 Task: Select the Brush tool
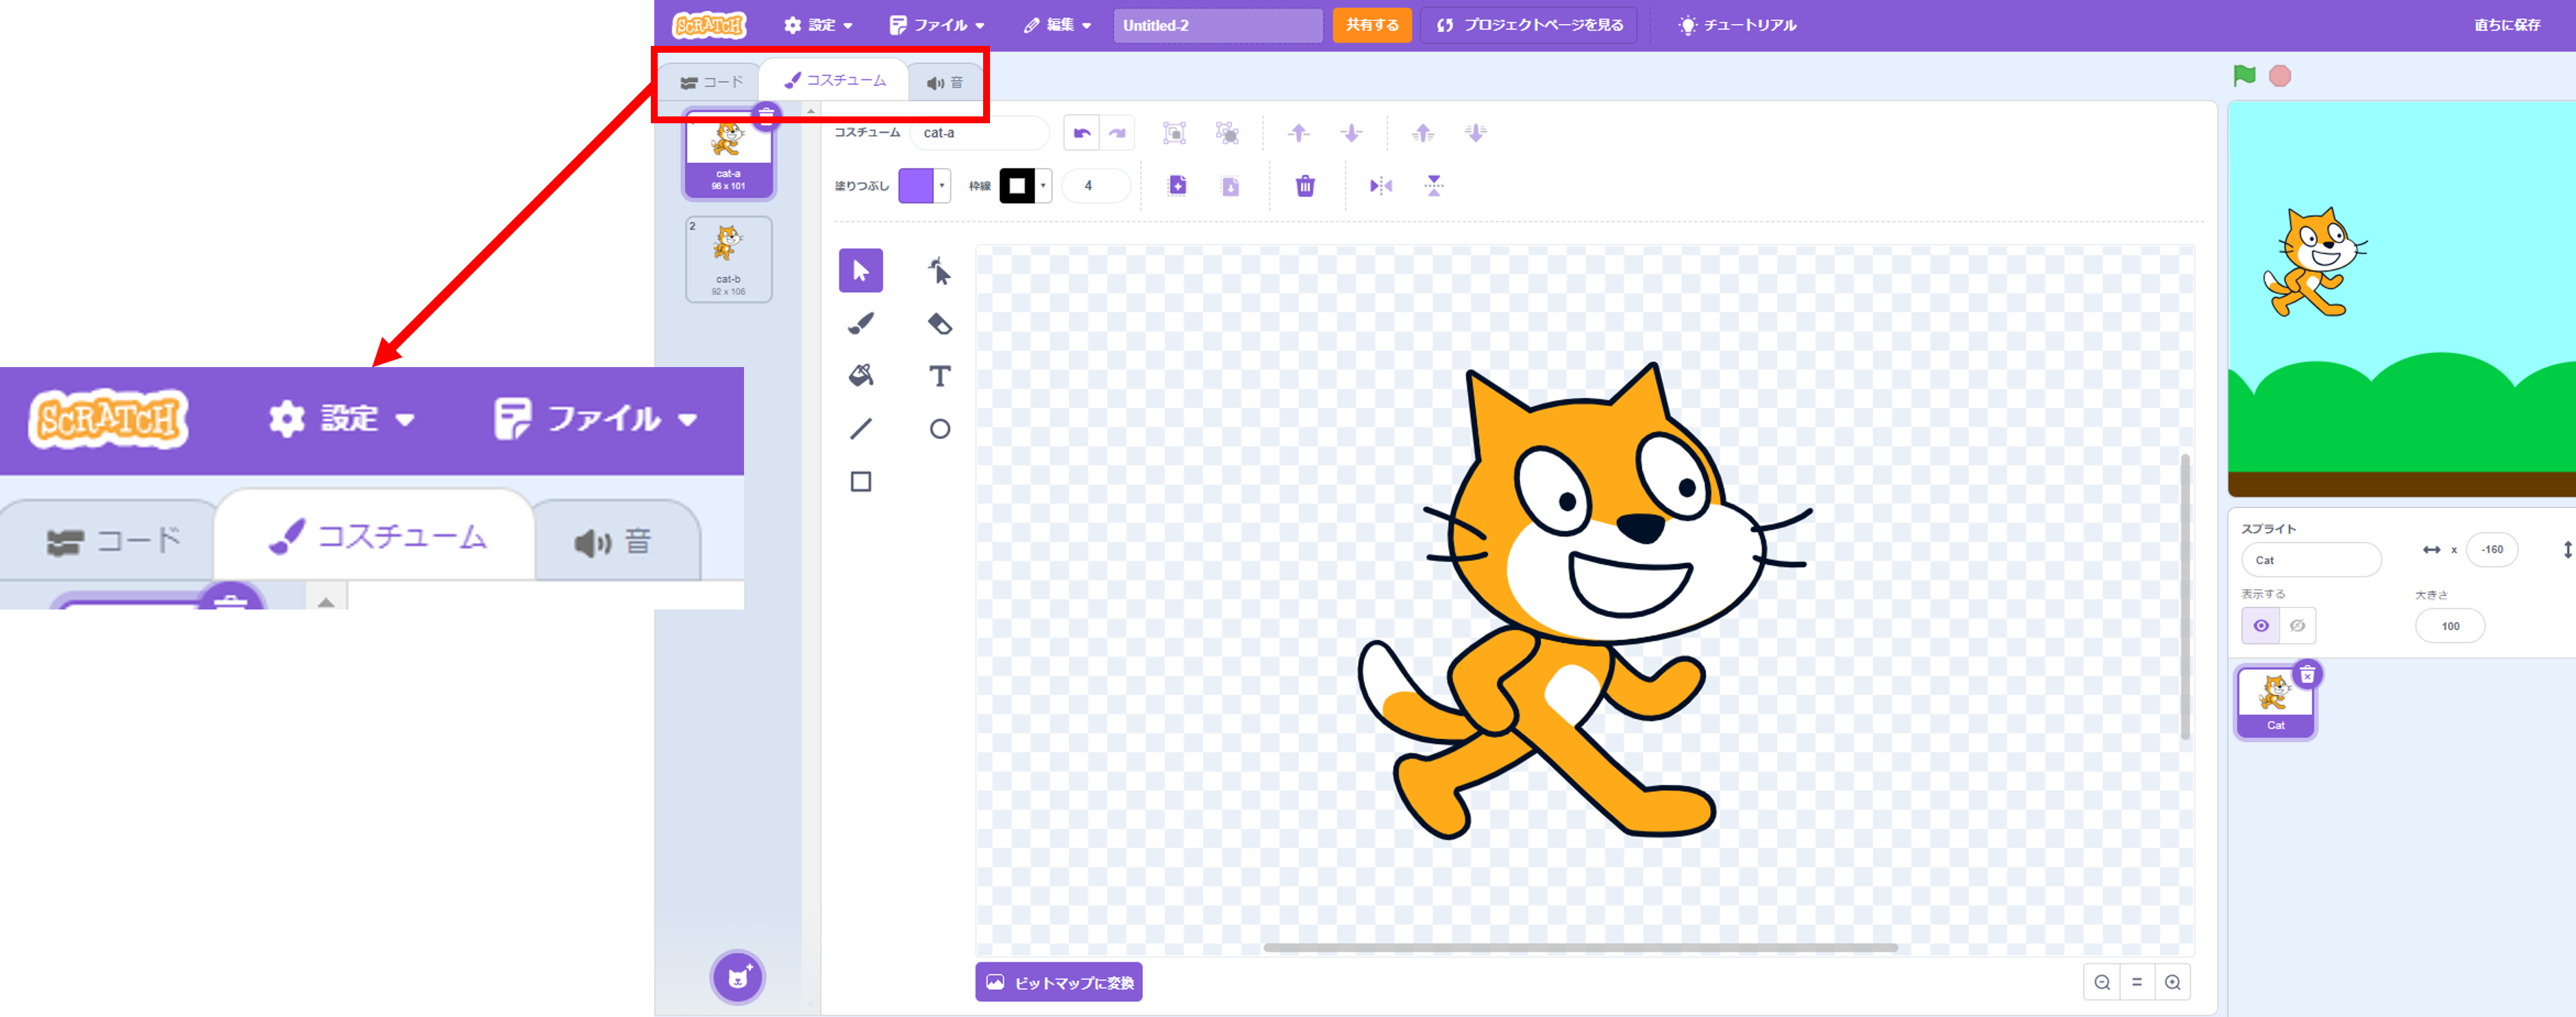(860, 323)
